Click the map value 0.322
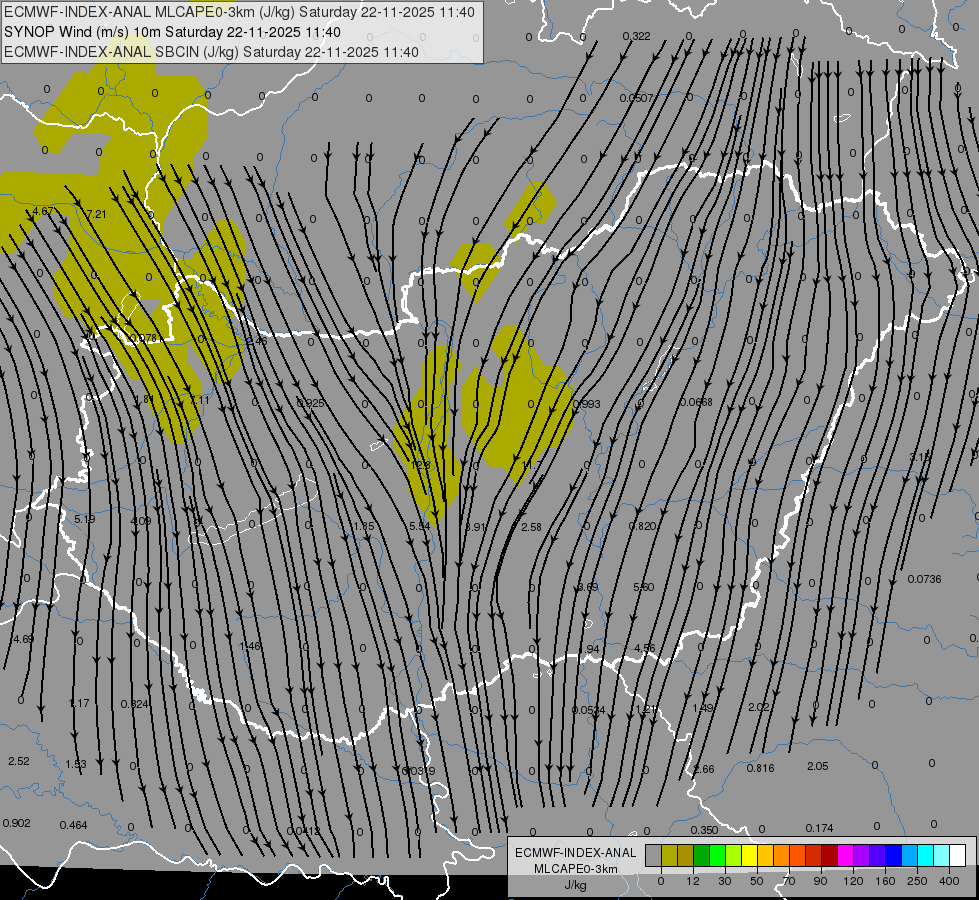 636,36
